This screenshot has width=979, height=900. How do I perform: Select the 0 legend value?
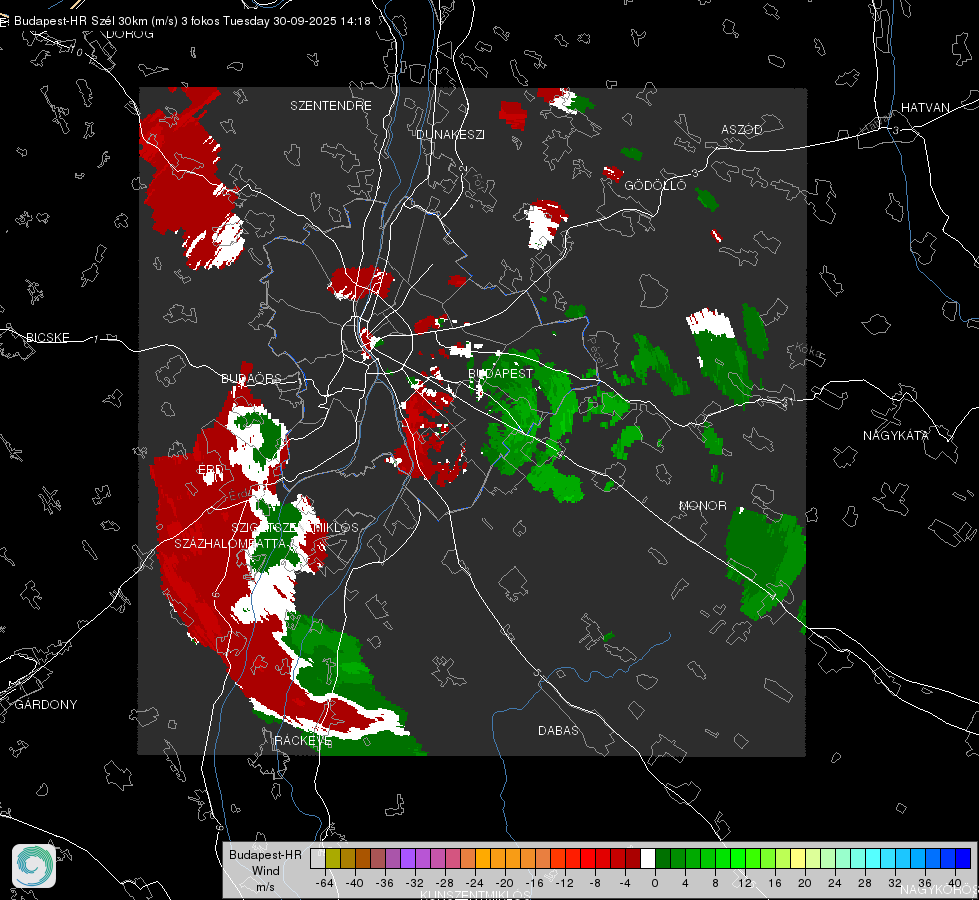tap(655, 883)
